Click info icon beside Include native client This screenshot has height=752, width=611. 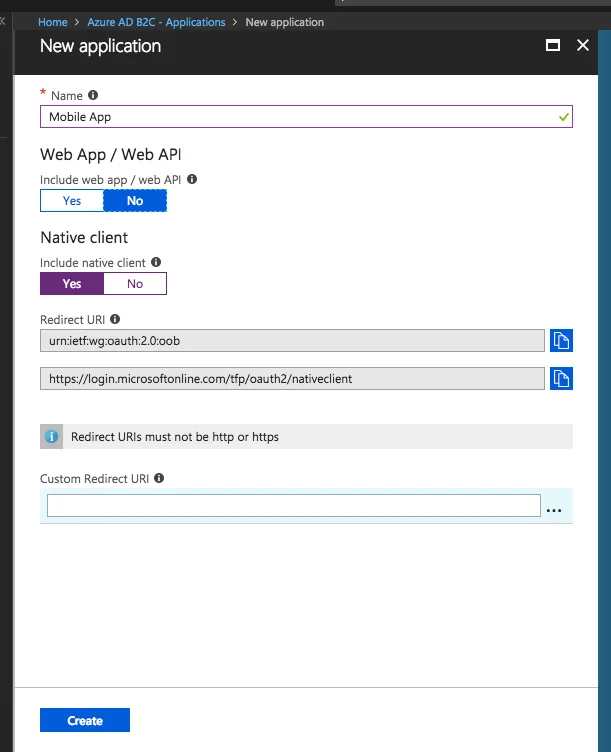[156, 262]
